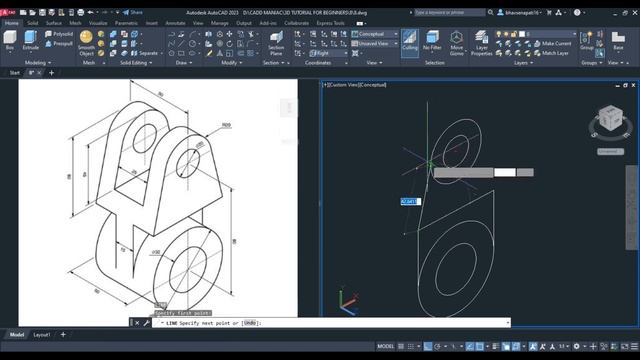Image resolution: width=640 pixels, height=360 pixels.
Task: Open the Conceptual visual style dropdown
Action: pyautogui.click(x=375, y=34)
